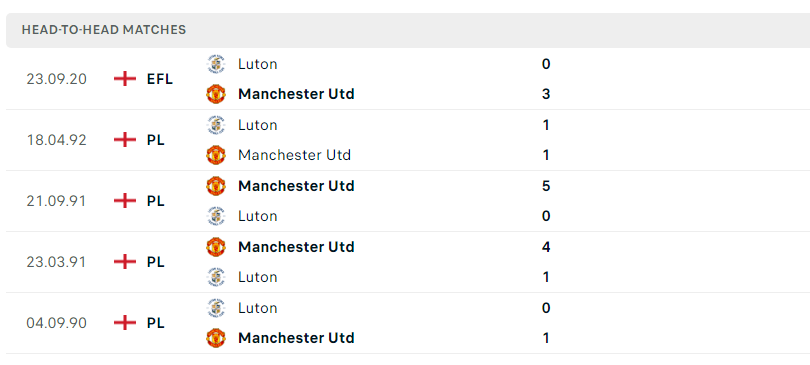Open Luton team name in 21.09.91 match
The image size is (810, 365).
257,216
